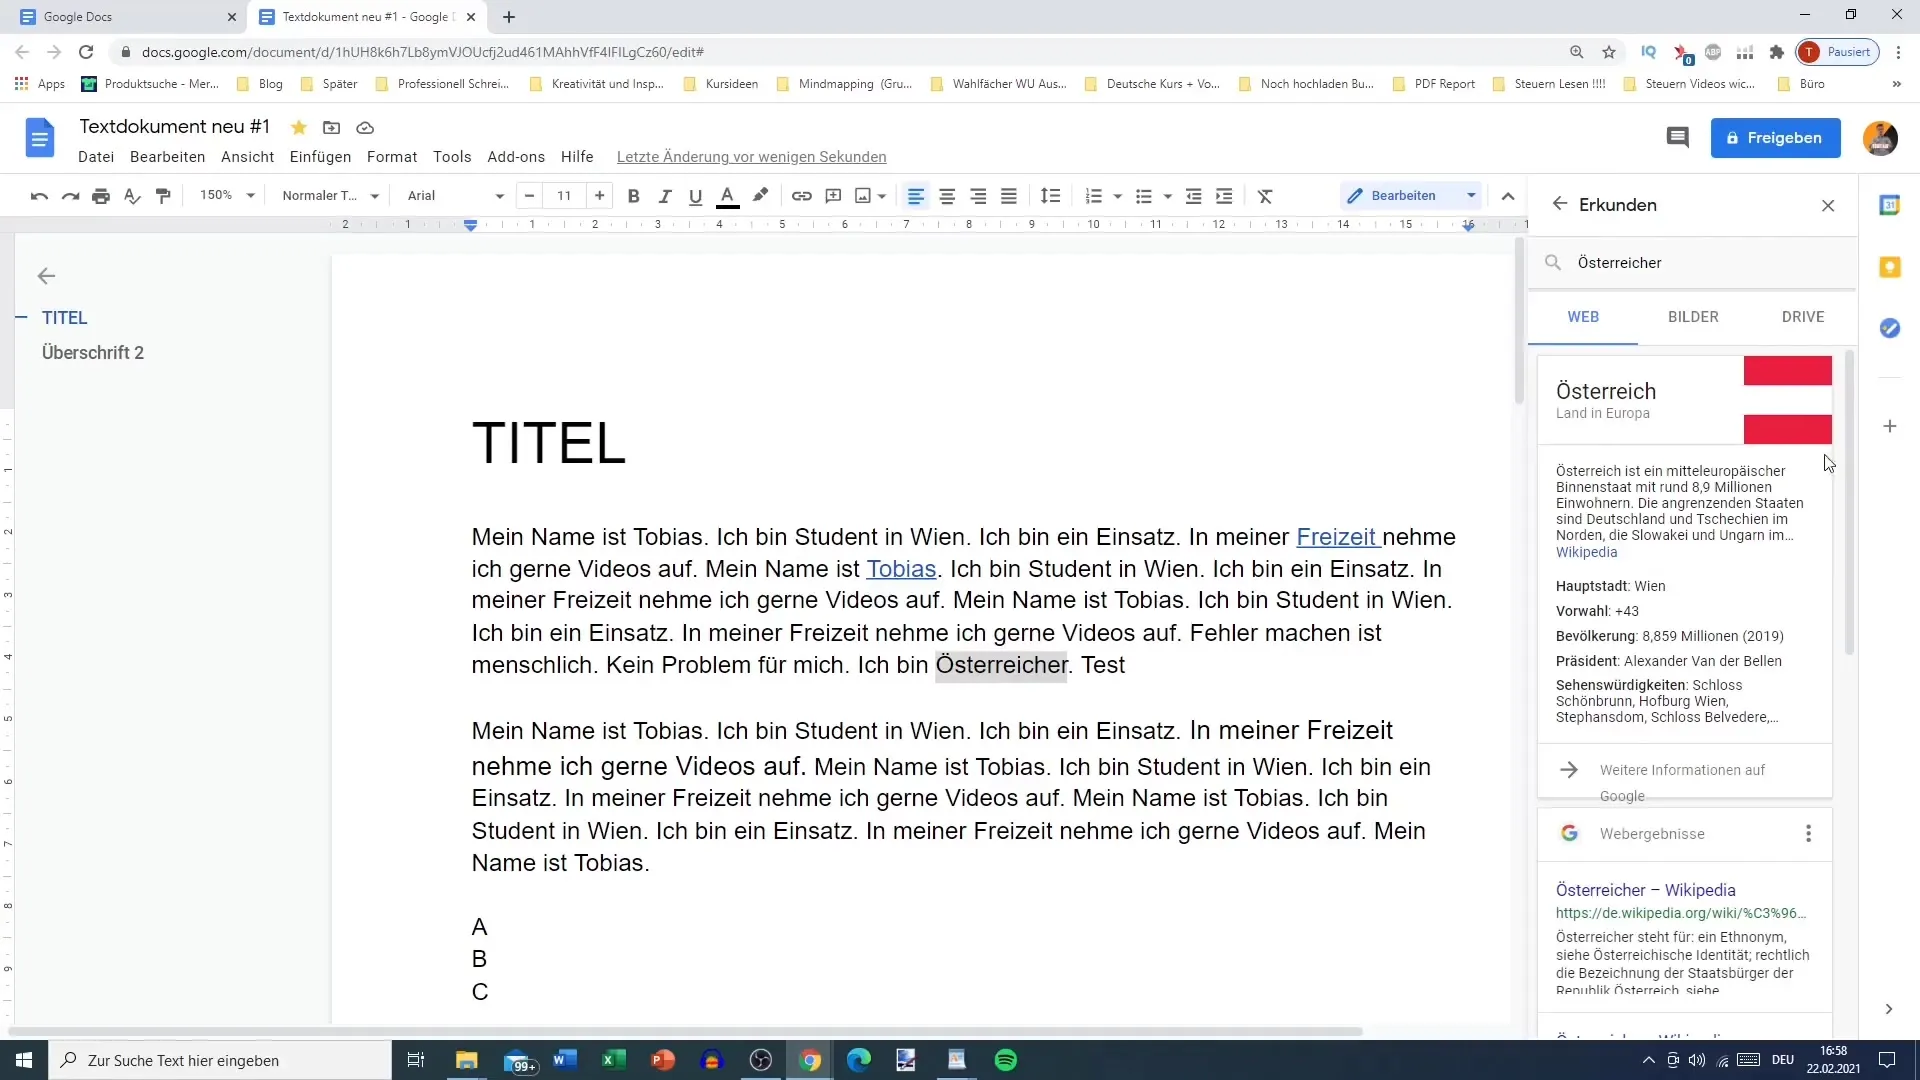The image size is (1920, 1080).
Task: Click the Erkunden search field
Action: click(x=1692, y=263)
